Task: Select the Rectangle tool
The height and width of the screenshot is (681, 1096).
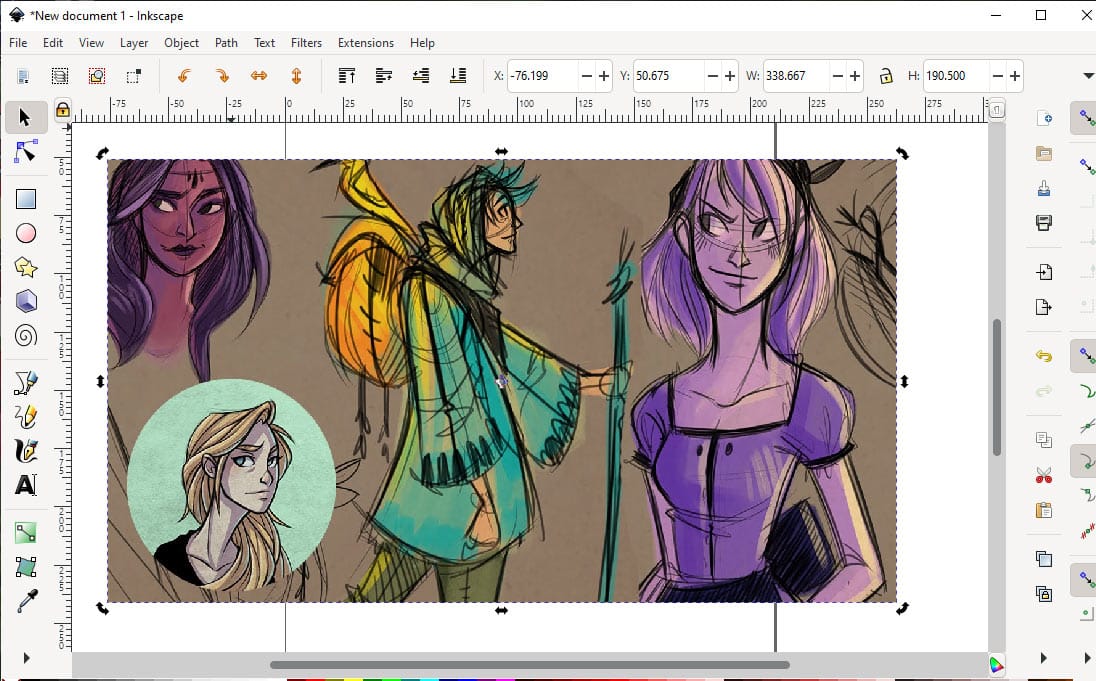Action: click(x=26, y=199)
